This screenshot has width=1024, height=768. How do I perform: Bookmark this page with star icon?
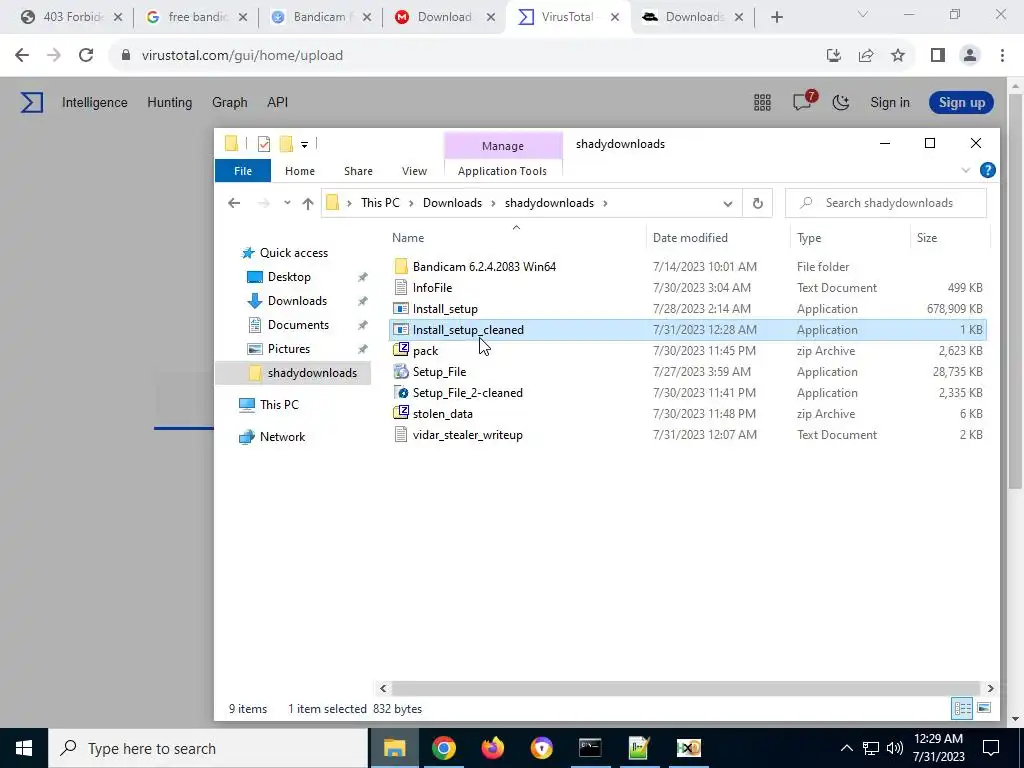pos(898,56)
